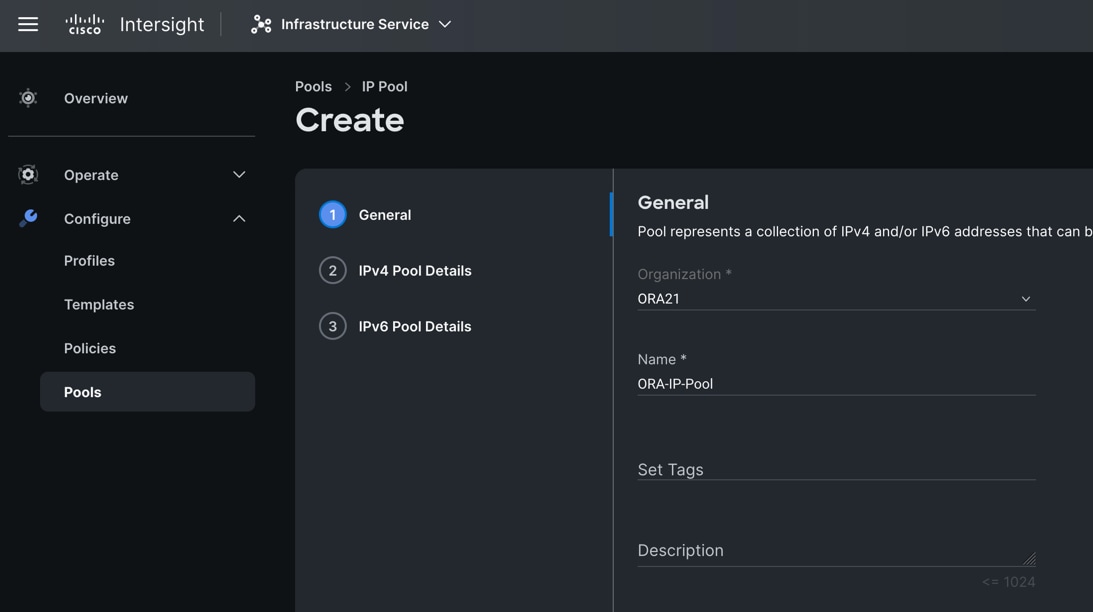The width and height of the screenshot is (1093, 612).
Task: Click the Cisco logo icon
Action: (x=84, y=24)
